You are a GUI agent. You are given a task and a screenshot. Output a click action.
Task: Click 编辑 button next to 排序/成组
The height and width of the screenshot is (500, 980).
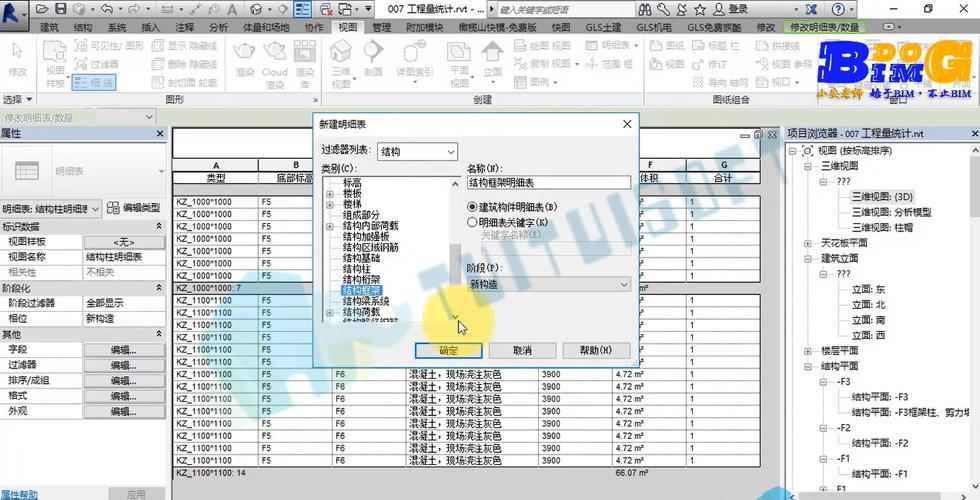pos(124,381)
